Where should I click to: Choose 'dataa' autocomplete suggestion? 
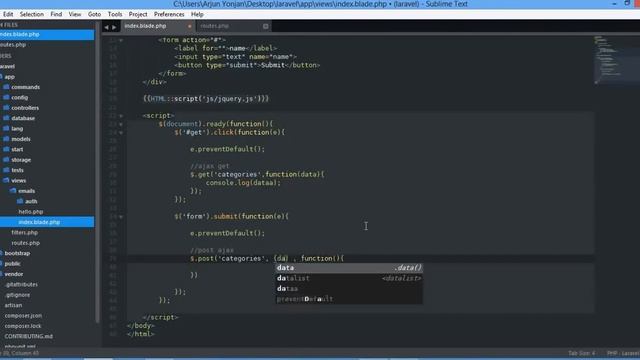349,289
